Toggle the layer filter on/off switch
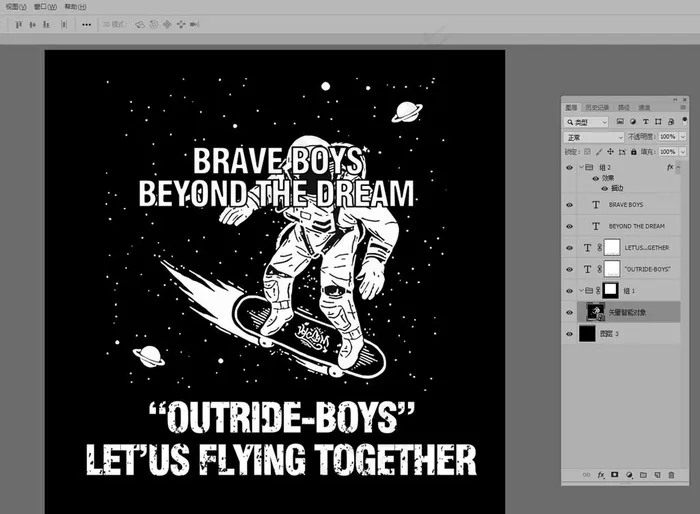This screenshot has width=700, height=514. 684,121
